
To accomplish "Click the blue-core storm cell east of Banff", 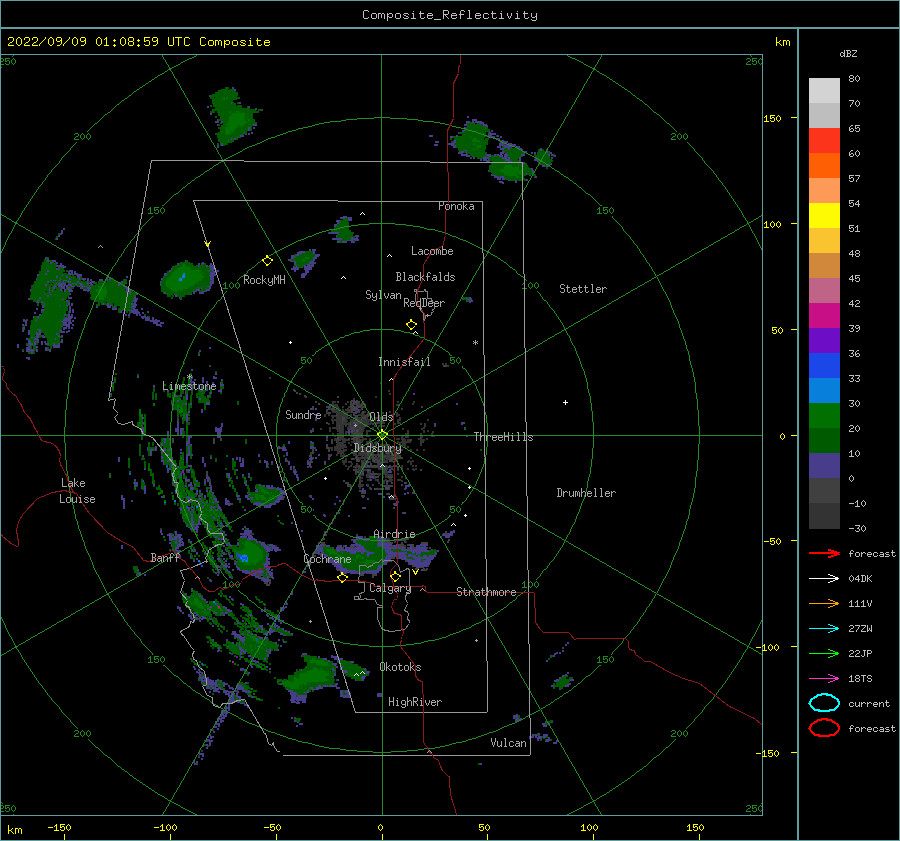I will [251, 557].
